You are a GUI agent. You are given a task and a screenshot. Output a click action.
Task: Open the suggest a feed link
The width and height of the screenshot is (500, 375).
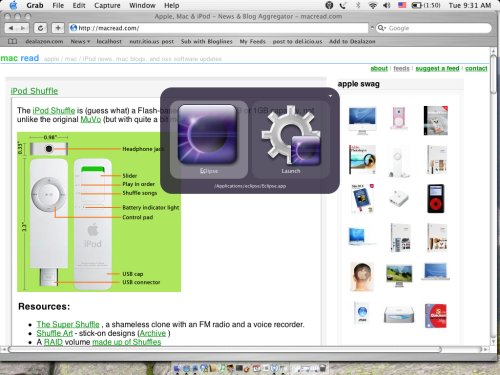437,68
